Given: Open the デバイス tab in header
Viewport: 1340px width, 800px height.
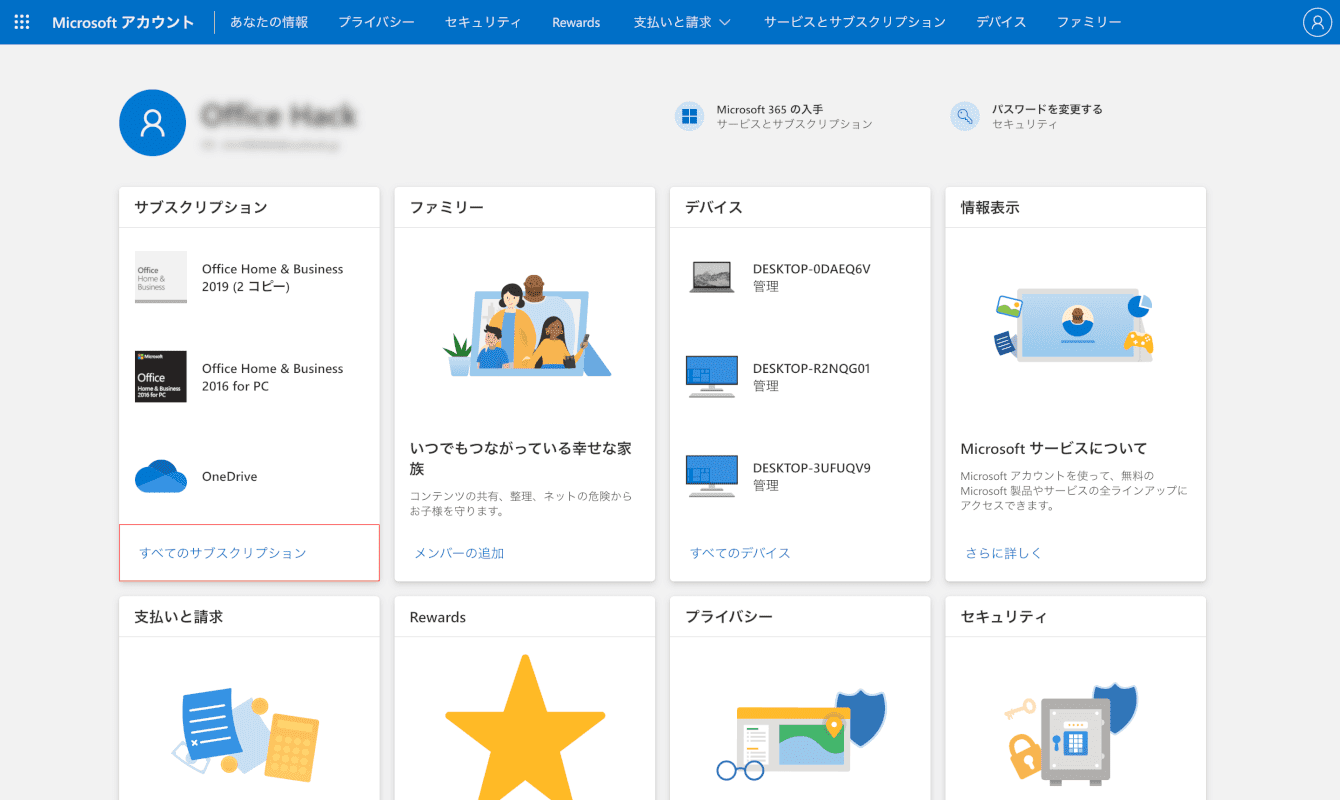Looking at the screenshot, I should click(x=1001, y=22).
